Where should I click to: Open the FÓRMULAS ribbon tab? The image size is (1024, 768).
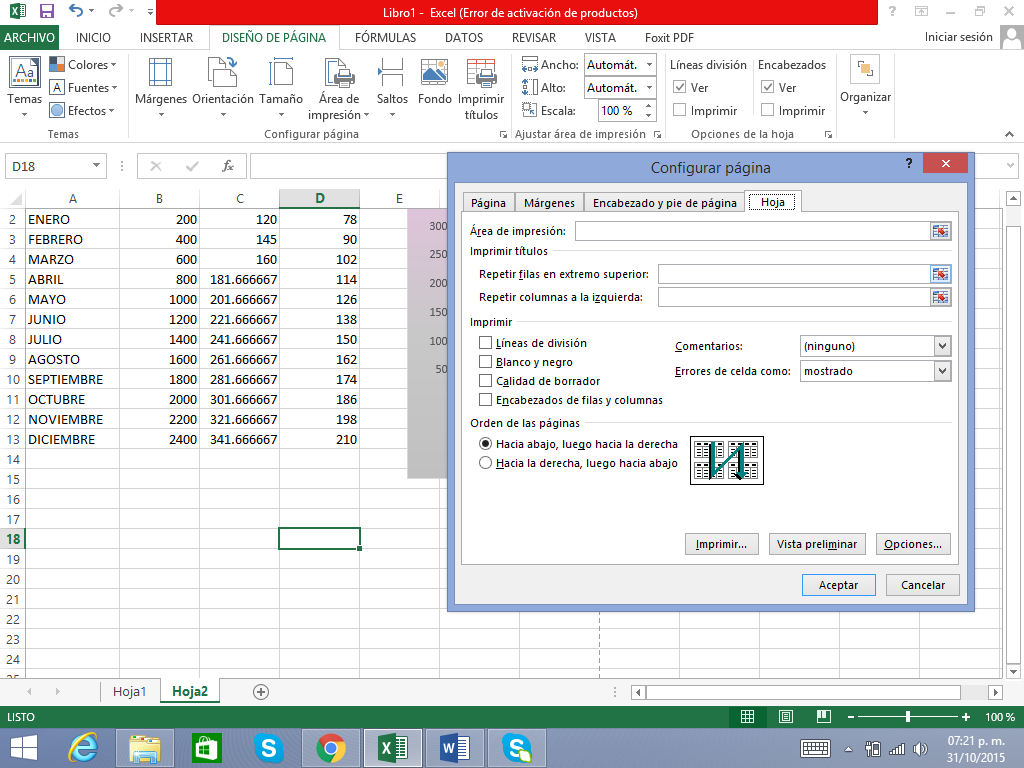(x=385, y=38)
